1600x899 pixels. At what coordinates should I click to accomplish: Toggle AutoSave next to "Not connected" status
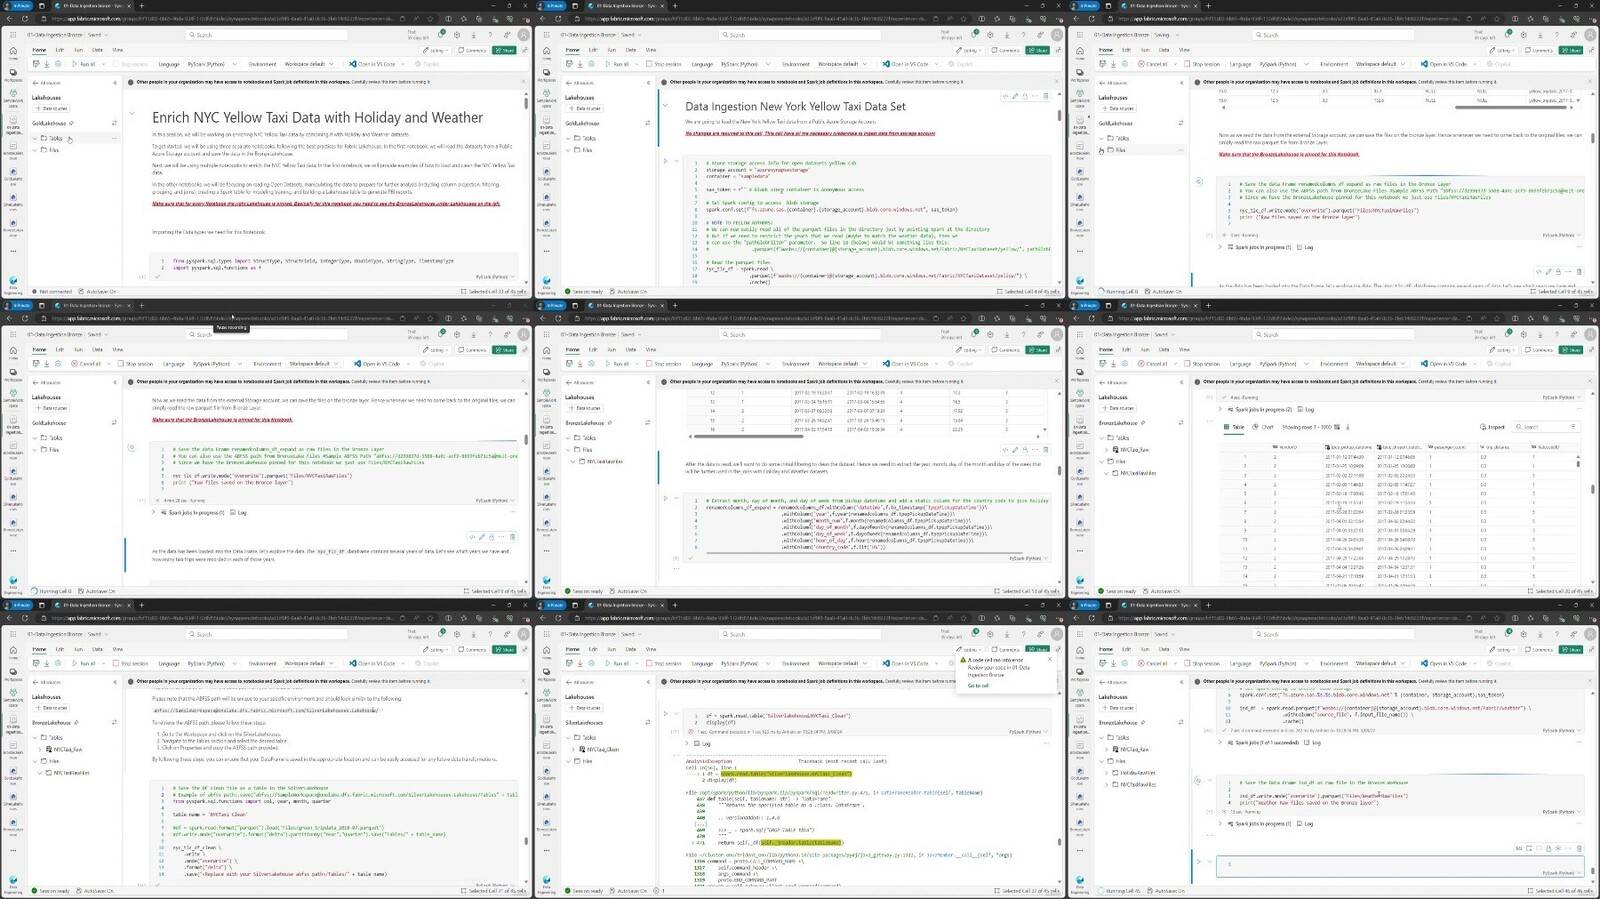click(x=98, y=292)
